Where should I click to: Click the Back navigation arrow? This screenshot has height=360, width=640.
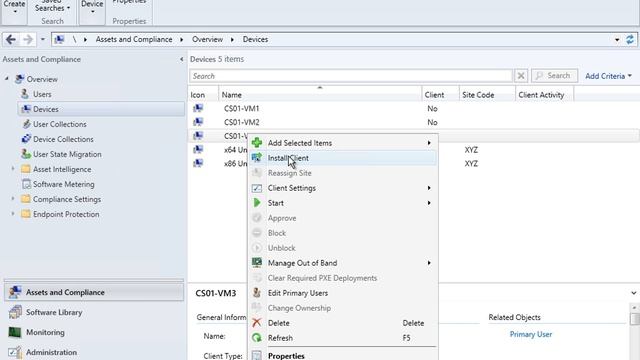[x=11, y=40]
